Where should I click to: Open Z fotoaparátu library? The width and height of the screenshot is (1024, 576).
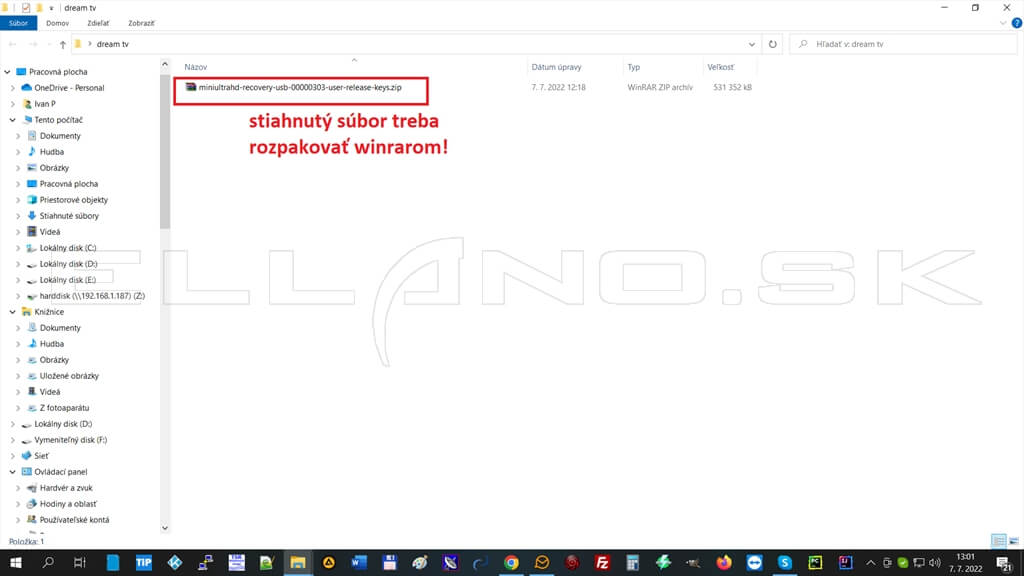point(64,408)
